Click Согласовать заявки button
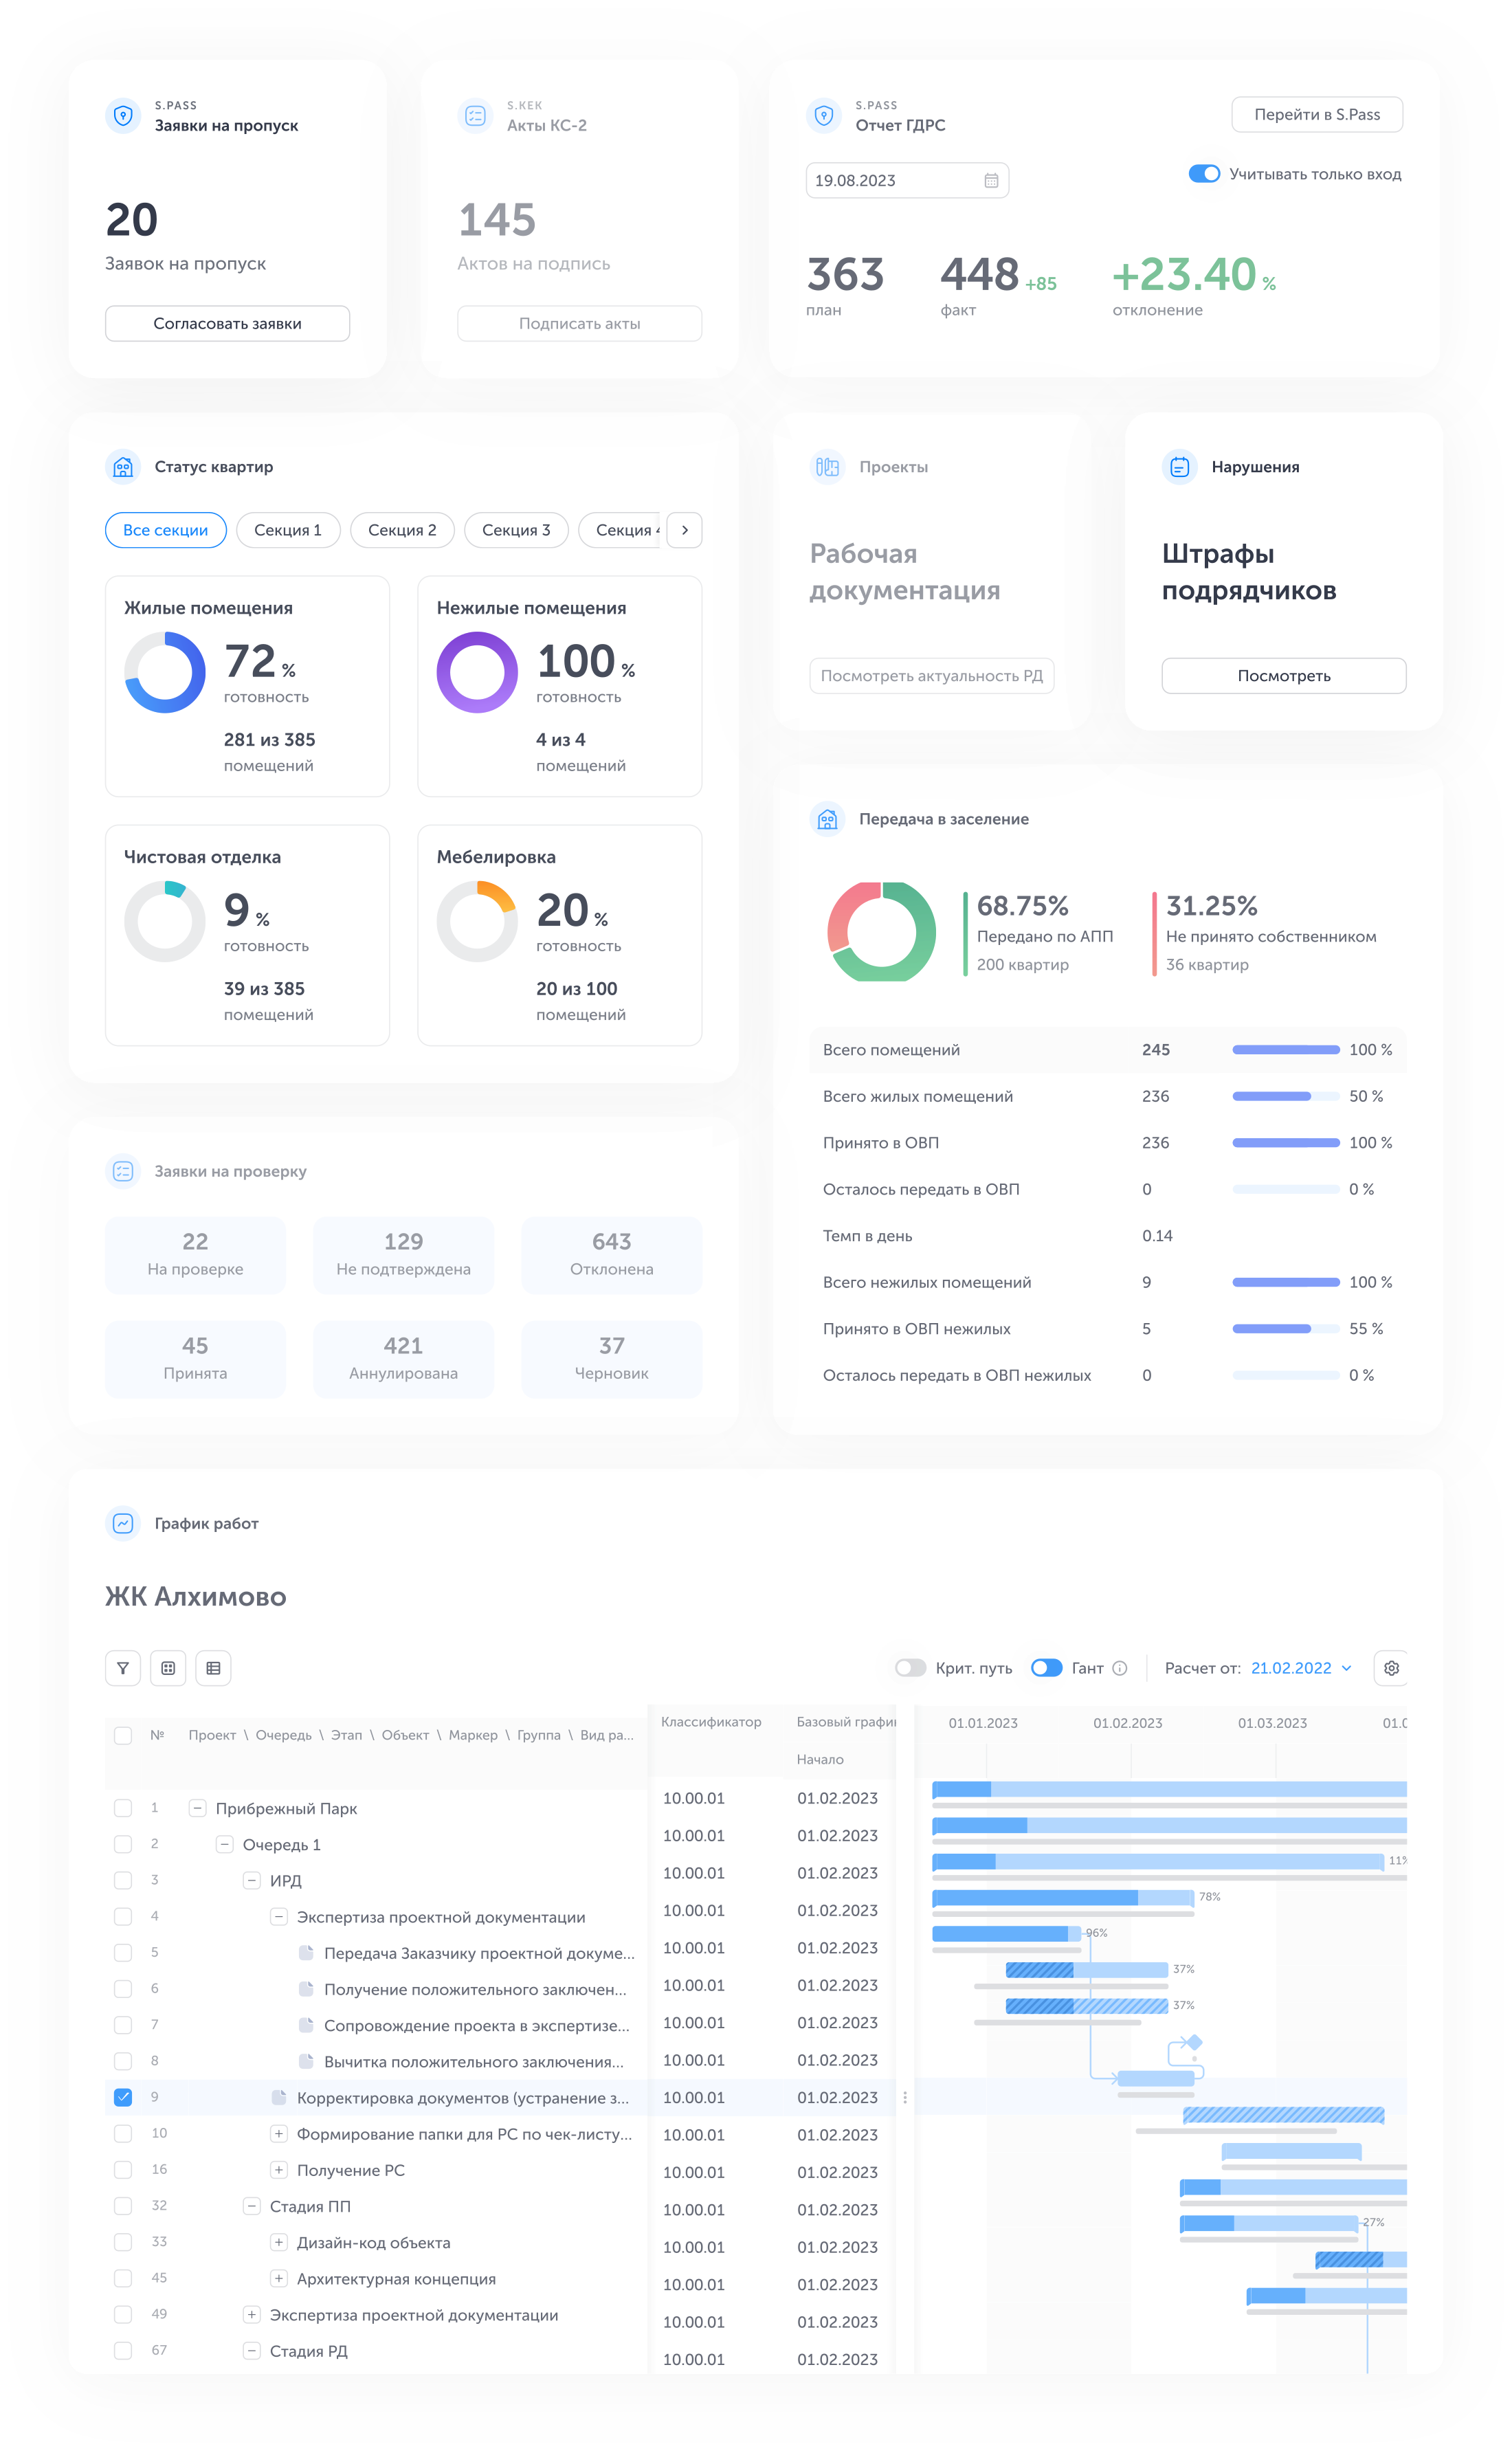Viewport: 1512px width, 2453px height. 227,323
